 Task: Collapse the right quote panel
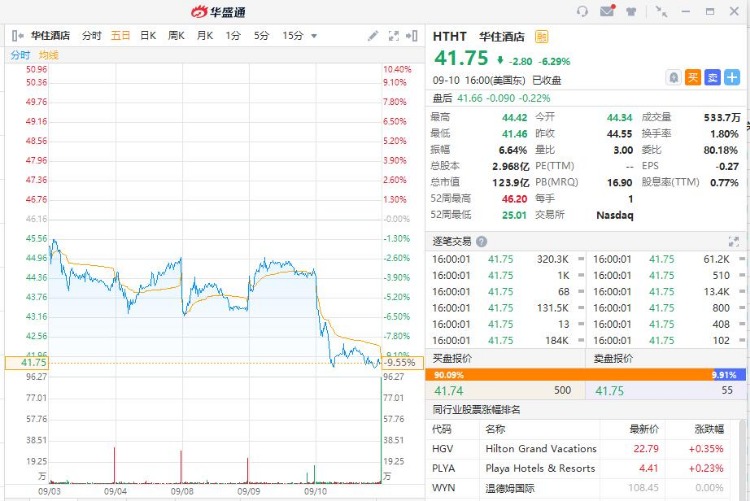(x=412, y=36)
